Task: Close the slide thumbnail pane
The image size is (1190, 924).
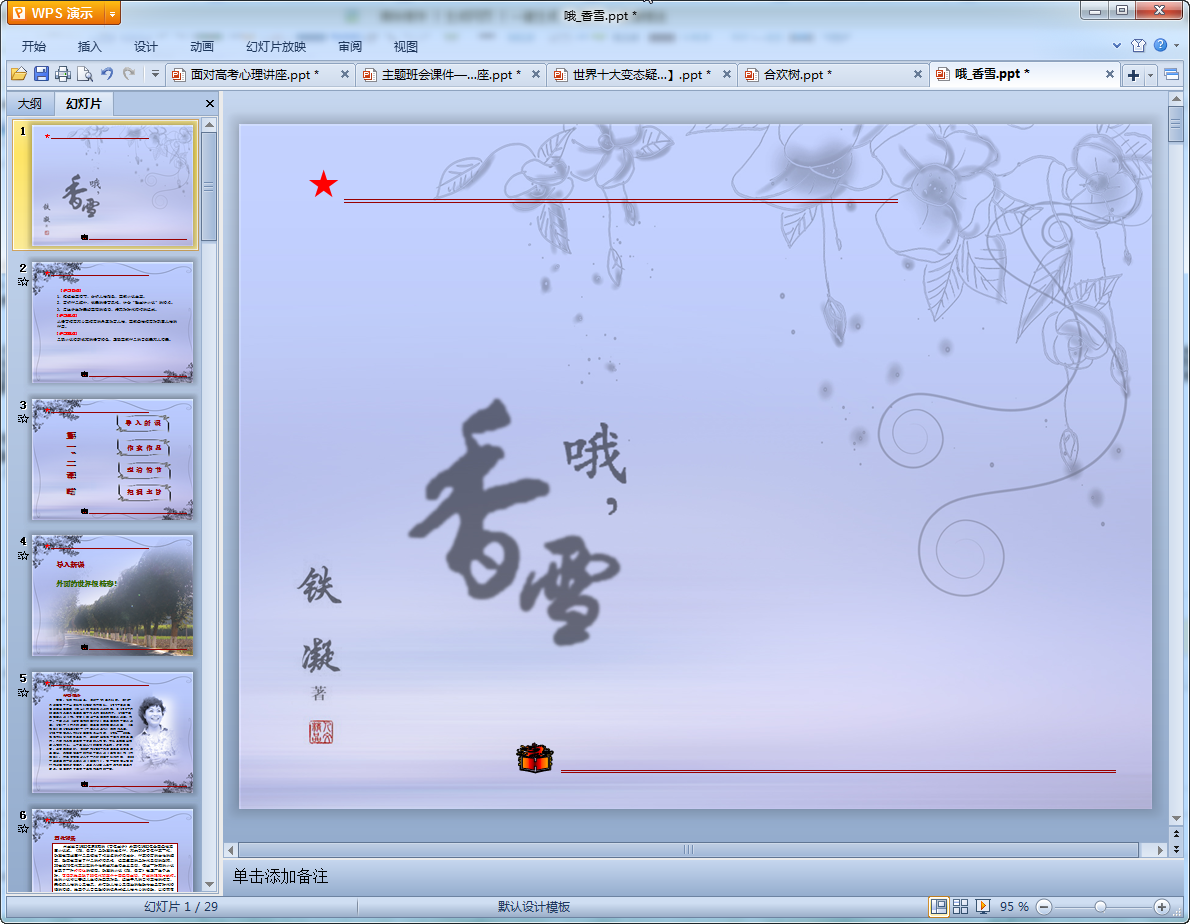Action: pos(210,103)
